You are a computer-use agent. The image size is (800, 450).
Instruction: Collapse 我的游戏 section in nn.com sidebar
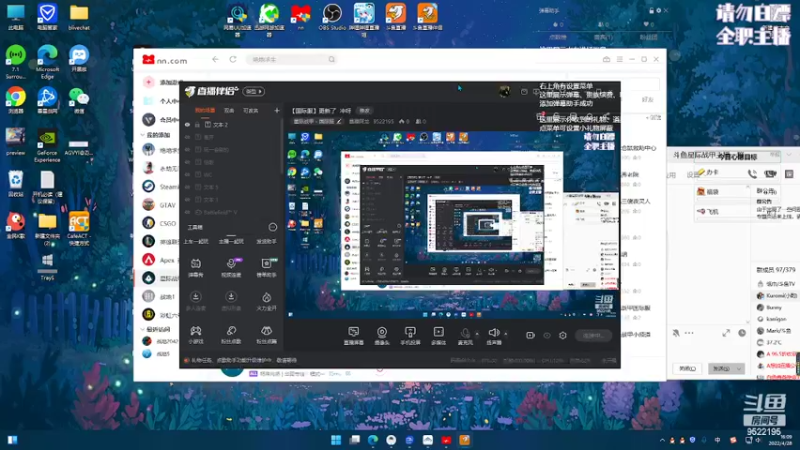[x=142, y=135]
